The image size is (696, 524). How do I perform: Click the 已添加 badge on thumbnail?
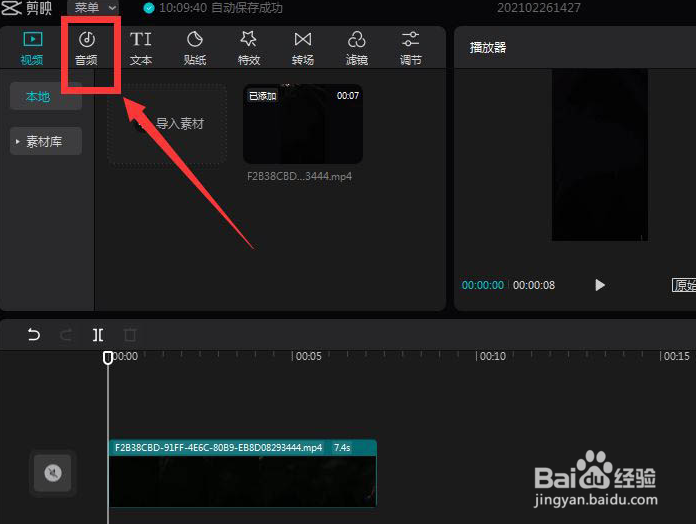pyautogui.click(x=263, y=96)
